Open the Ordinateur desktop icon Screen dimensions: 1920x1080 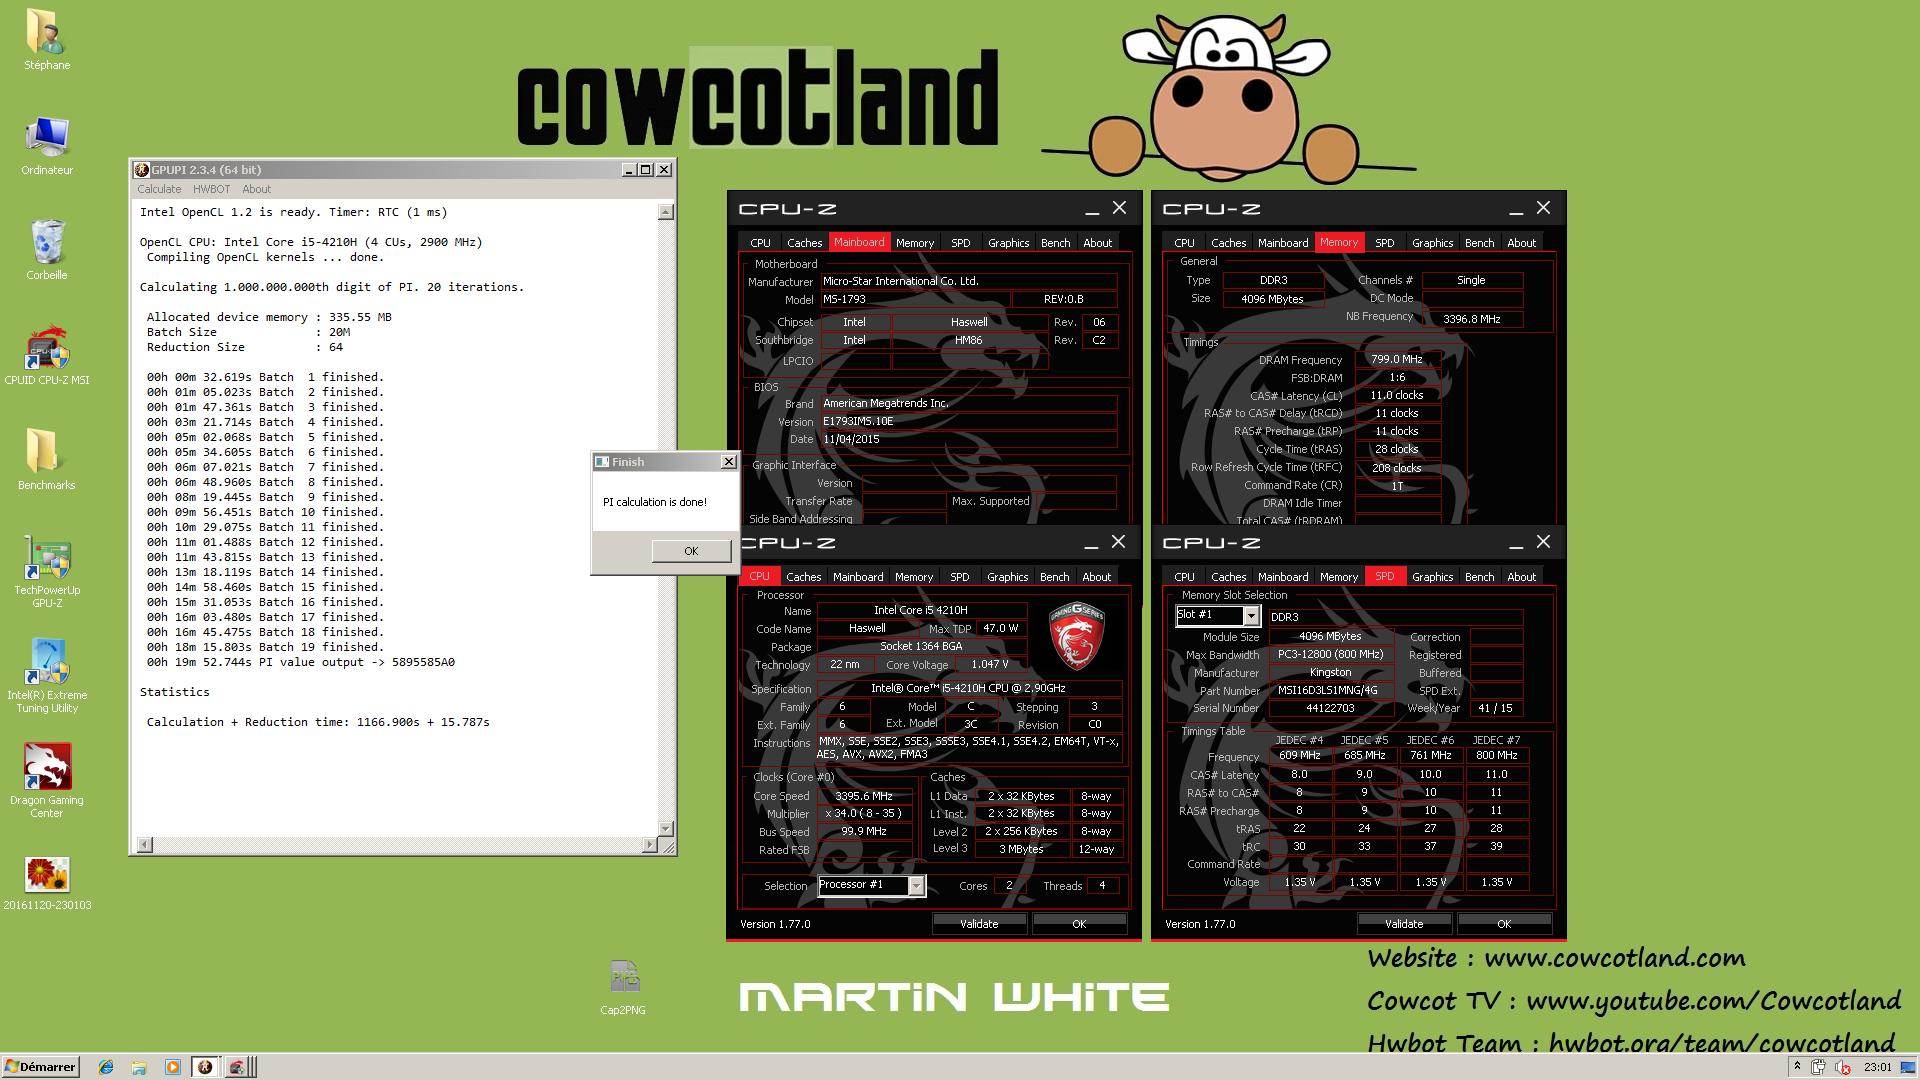point(46,146)
